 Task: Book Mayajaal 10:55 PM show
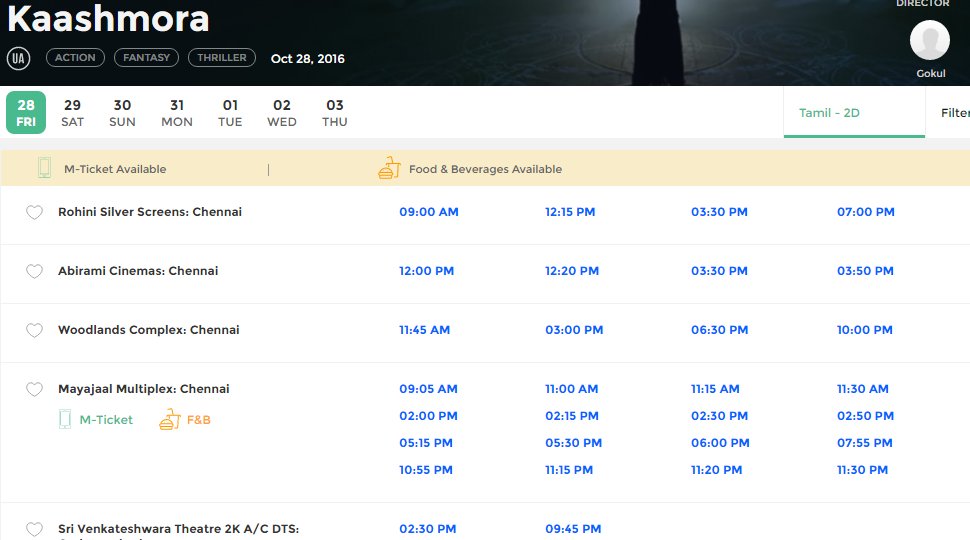pyautogui.click(x=426, y=469)
